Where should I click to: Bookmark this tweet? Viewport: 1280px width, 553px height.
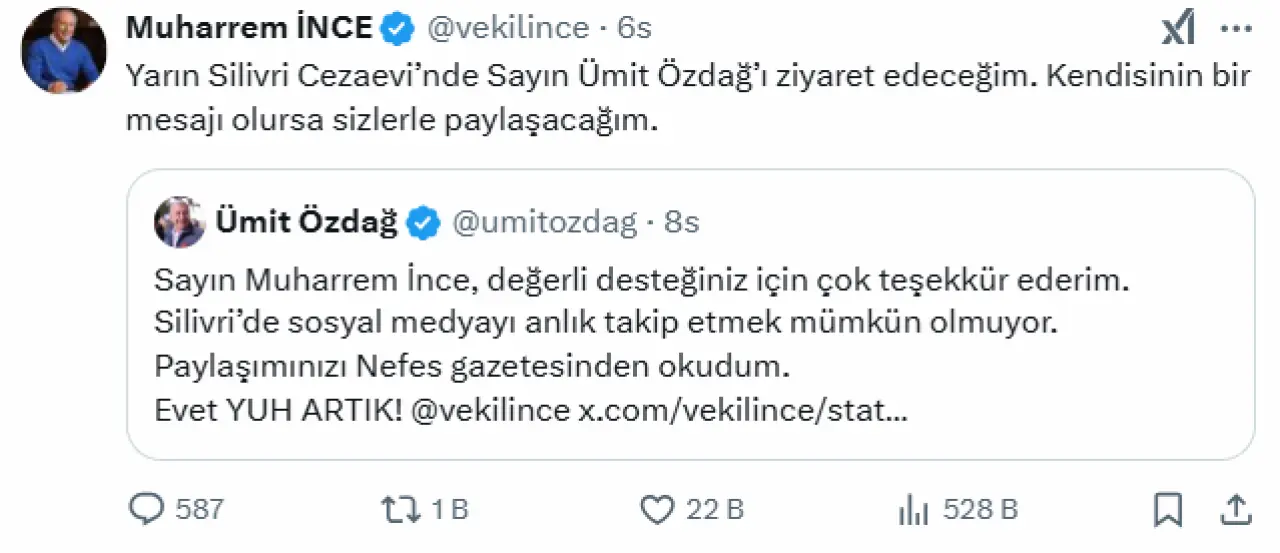click(x=1167, y=510)
